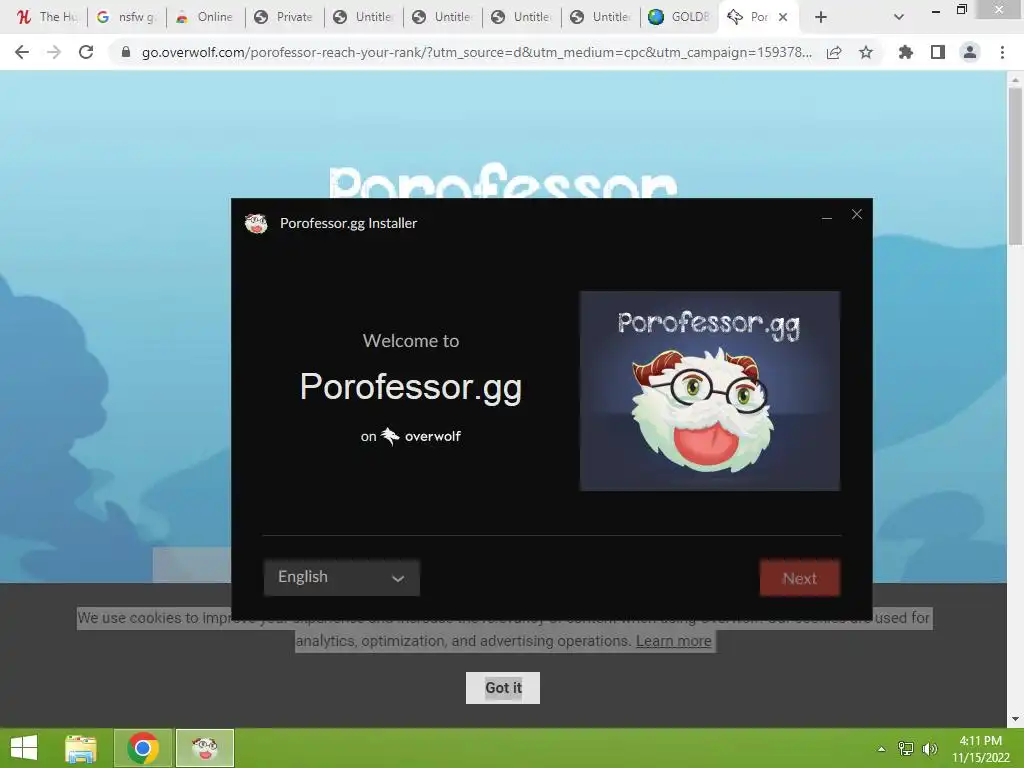Switch to the nsfw Google search tab
1024x768 pixels.
pyautogui.click(x=126, y=17)
